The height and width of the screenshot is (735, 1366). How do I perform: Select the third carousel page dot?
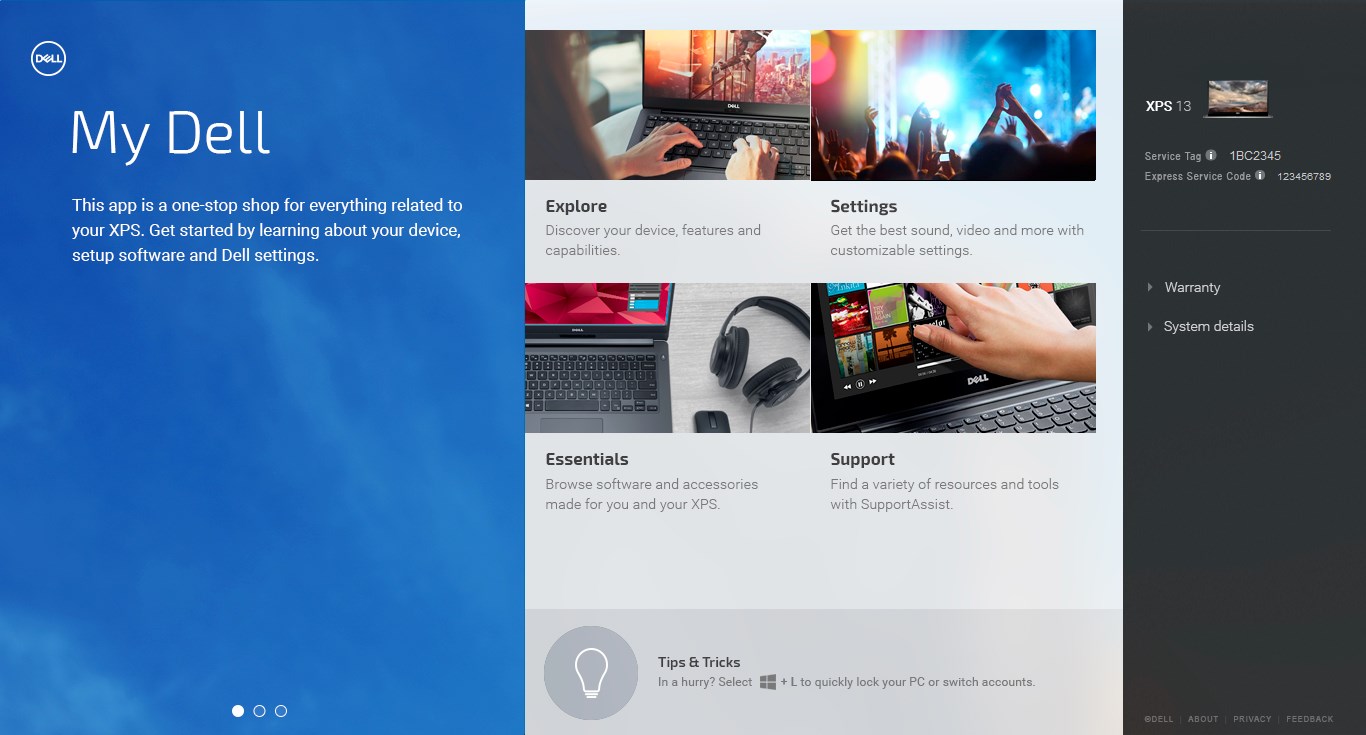coord(281,711)
